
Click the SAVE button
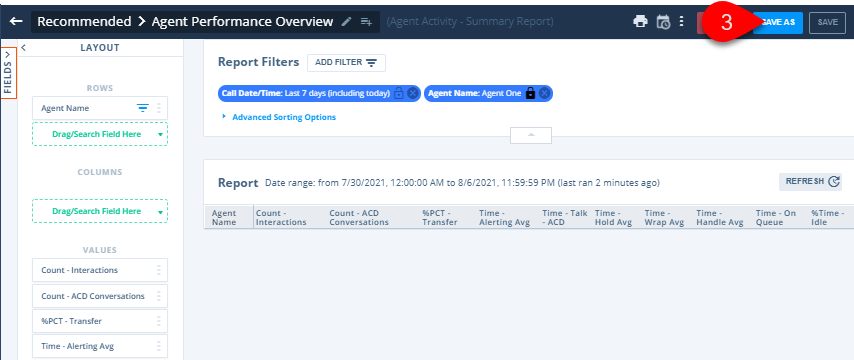(x=827, y=22)
